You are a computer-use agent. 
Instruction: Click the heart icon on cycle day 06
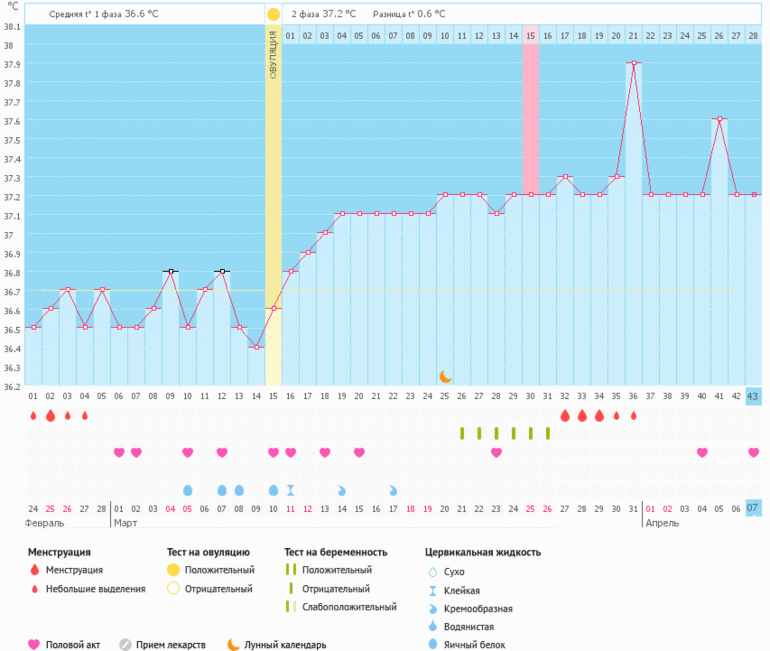click(119, 453)
